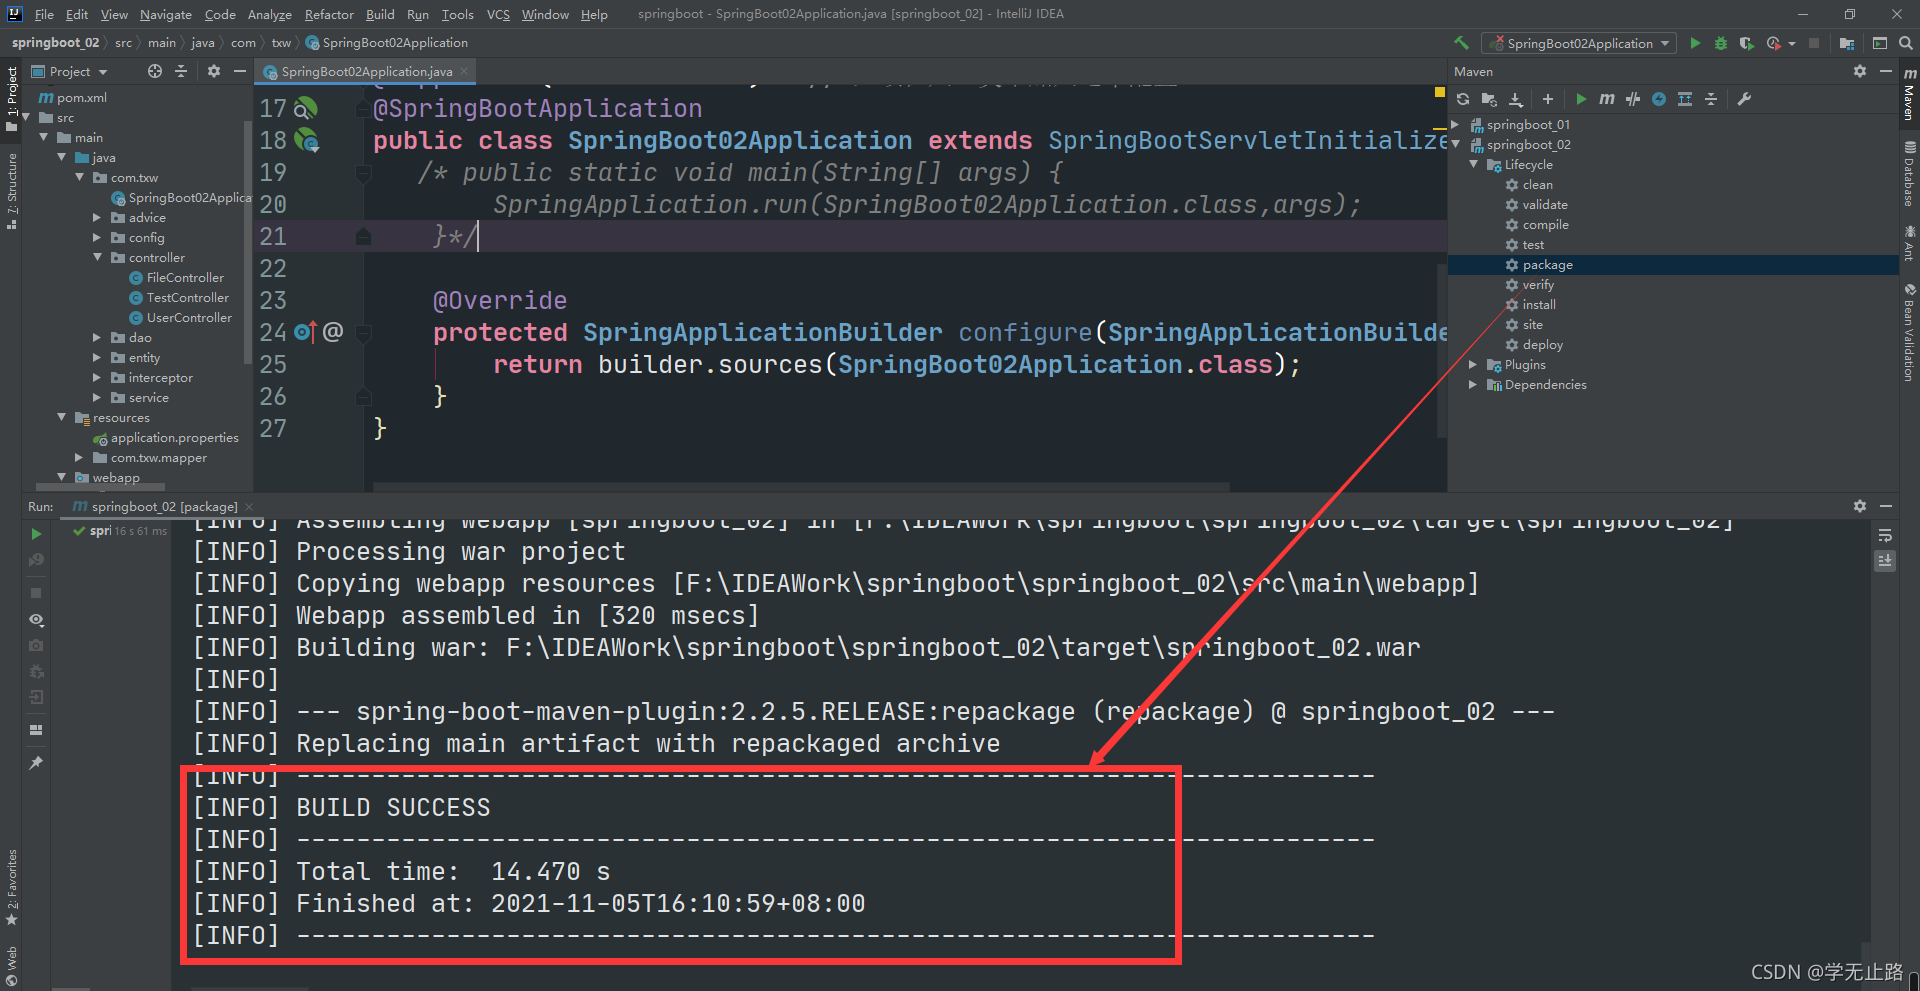Click the 'java' breadcrumb in navigation bar
The image size is (1920, 991).
(203, 43)
